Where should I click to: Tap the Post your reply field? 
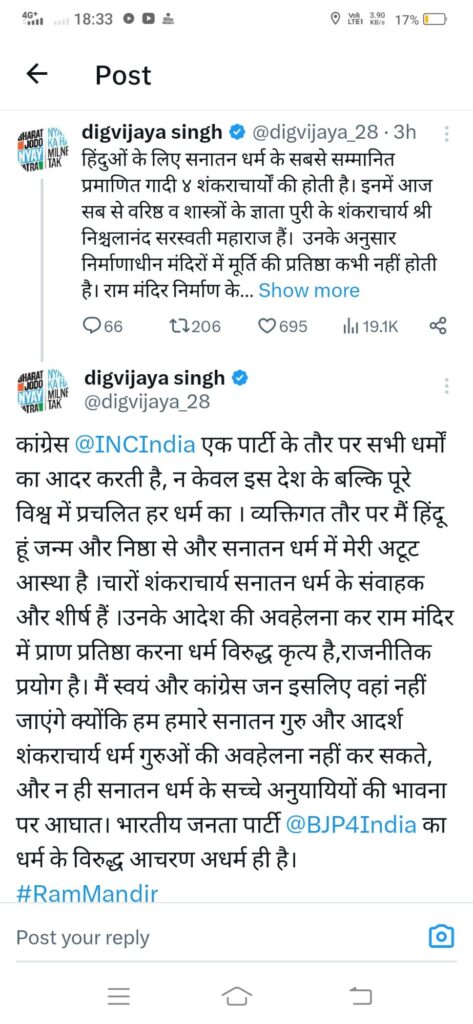(x=216, y=938)
